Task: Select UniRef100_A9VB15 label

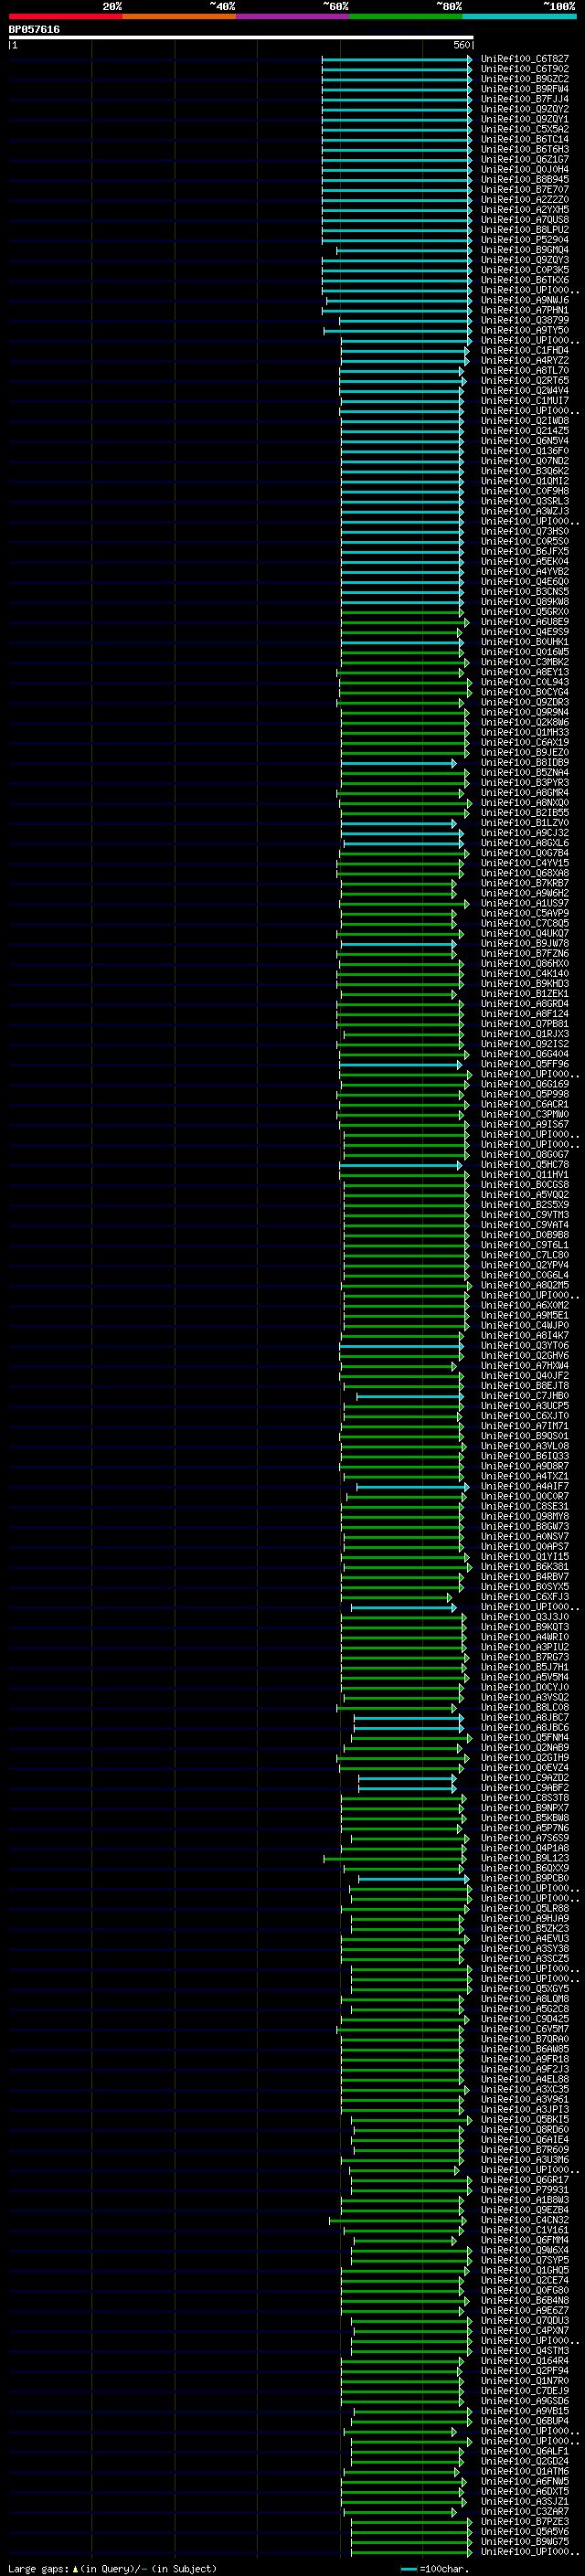Action: pos(525,2411)
